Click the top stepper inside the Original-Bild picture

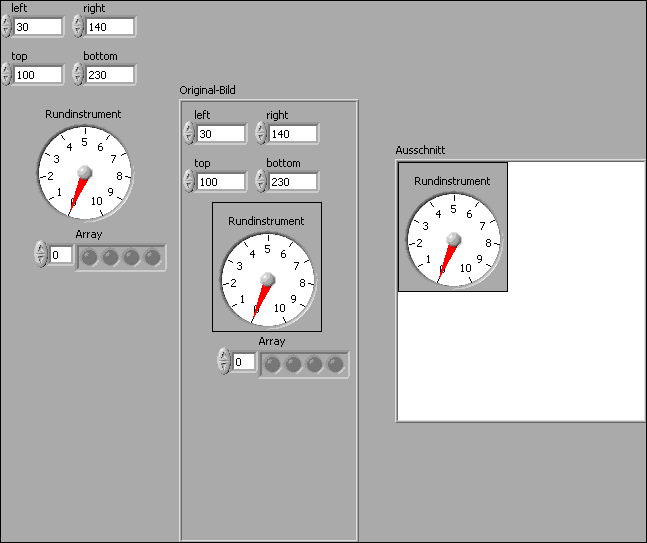[x=189, y=181]
